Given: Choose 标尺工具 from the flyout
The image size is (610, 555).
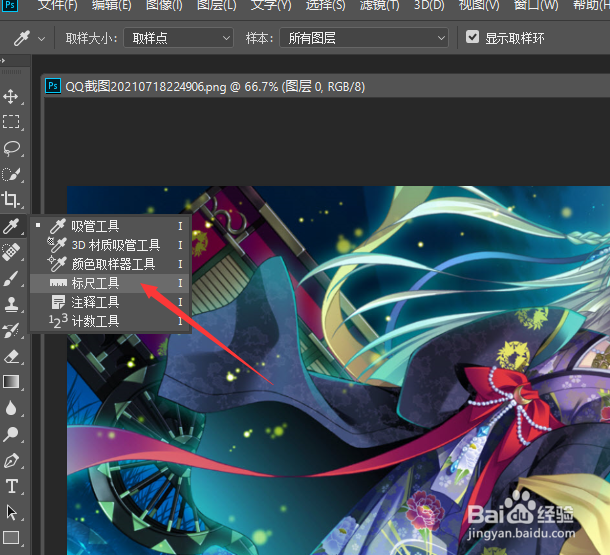Looking at the screenshot, I should pyautogui.click(x=109, y=283).
